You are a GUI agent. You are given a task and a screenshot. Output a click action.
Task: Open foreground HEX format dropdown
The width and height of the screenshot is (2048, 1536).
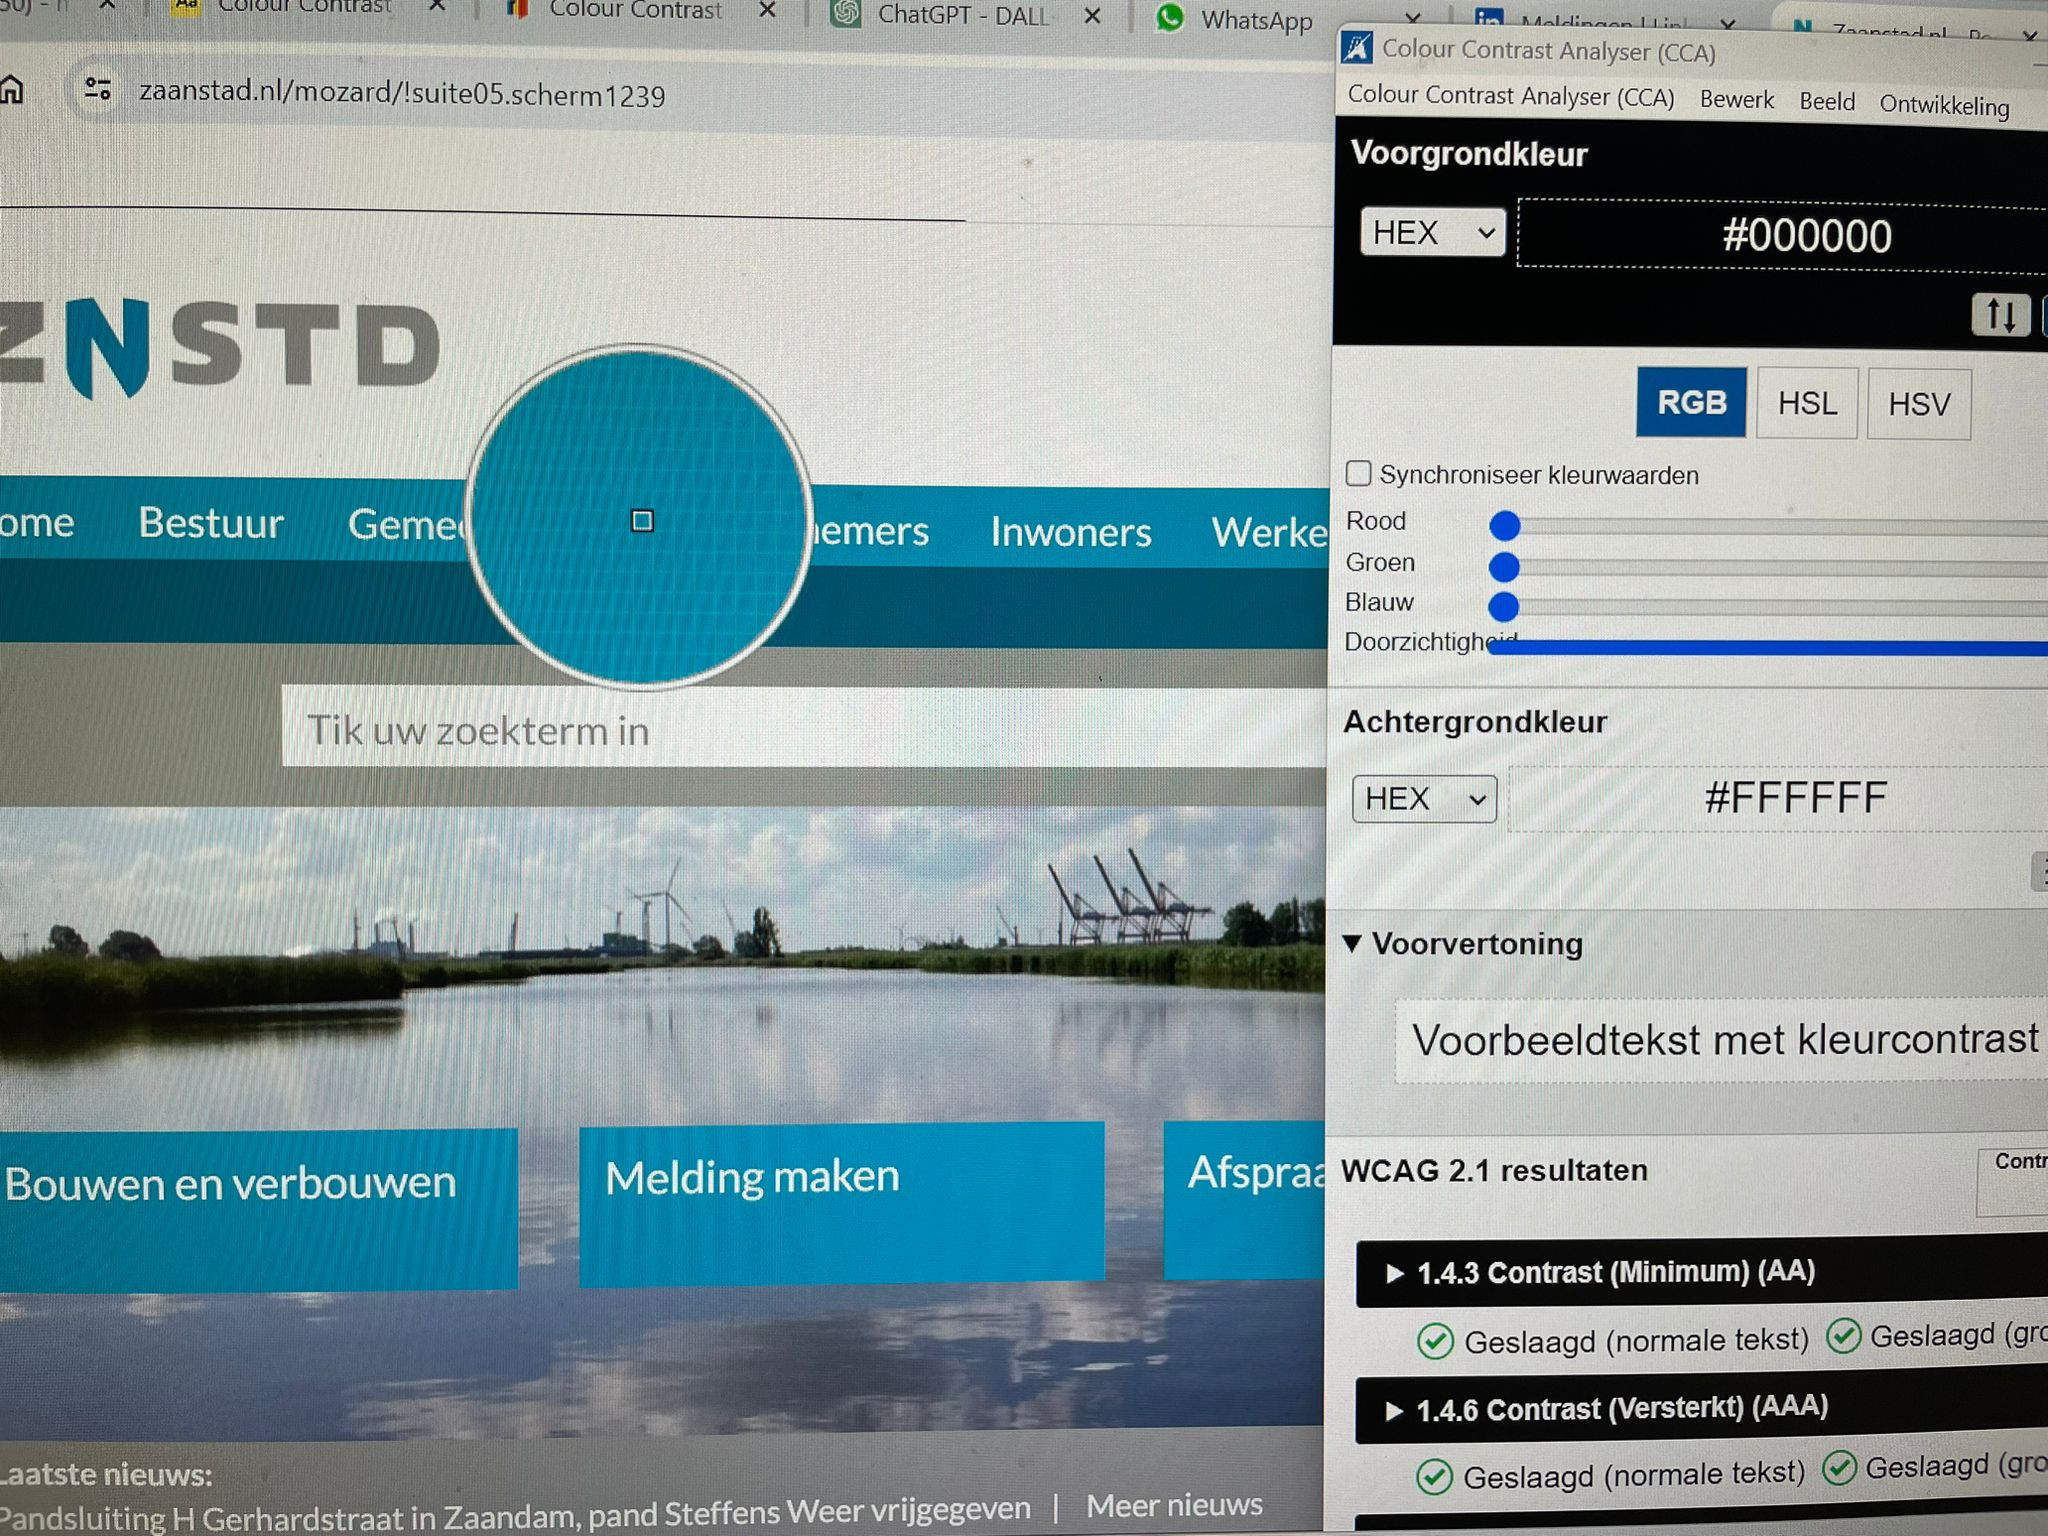click(x=1432, y=233)
